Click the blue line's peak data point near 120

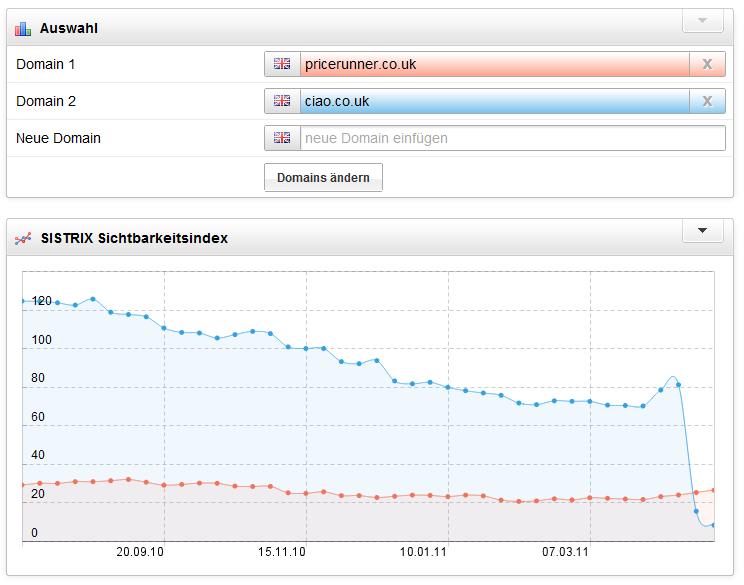click(x=93, y=298)
